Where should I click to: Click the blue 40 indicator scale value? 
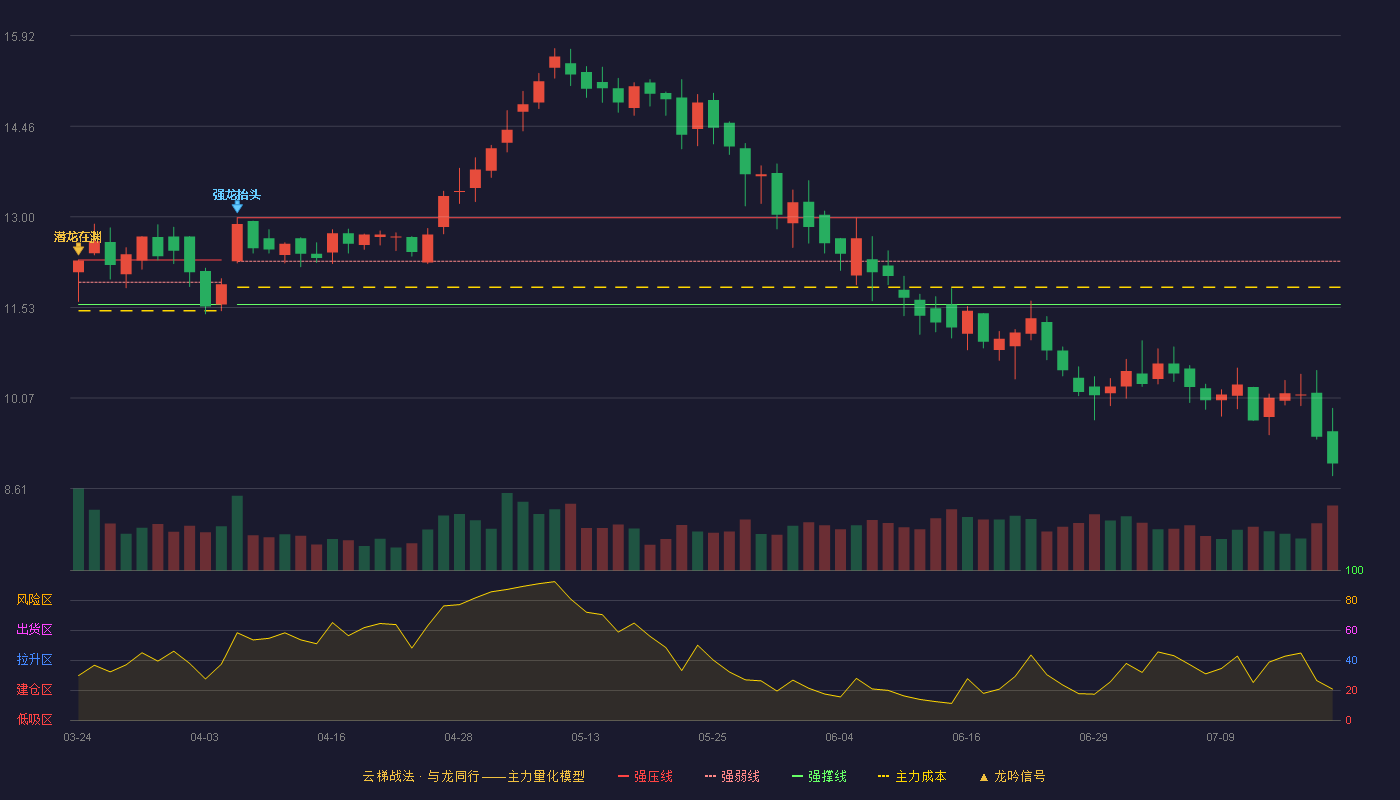(1351, 660)
